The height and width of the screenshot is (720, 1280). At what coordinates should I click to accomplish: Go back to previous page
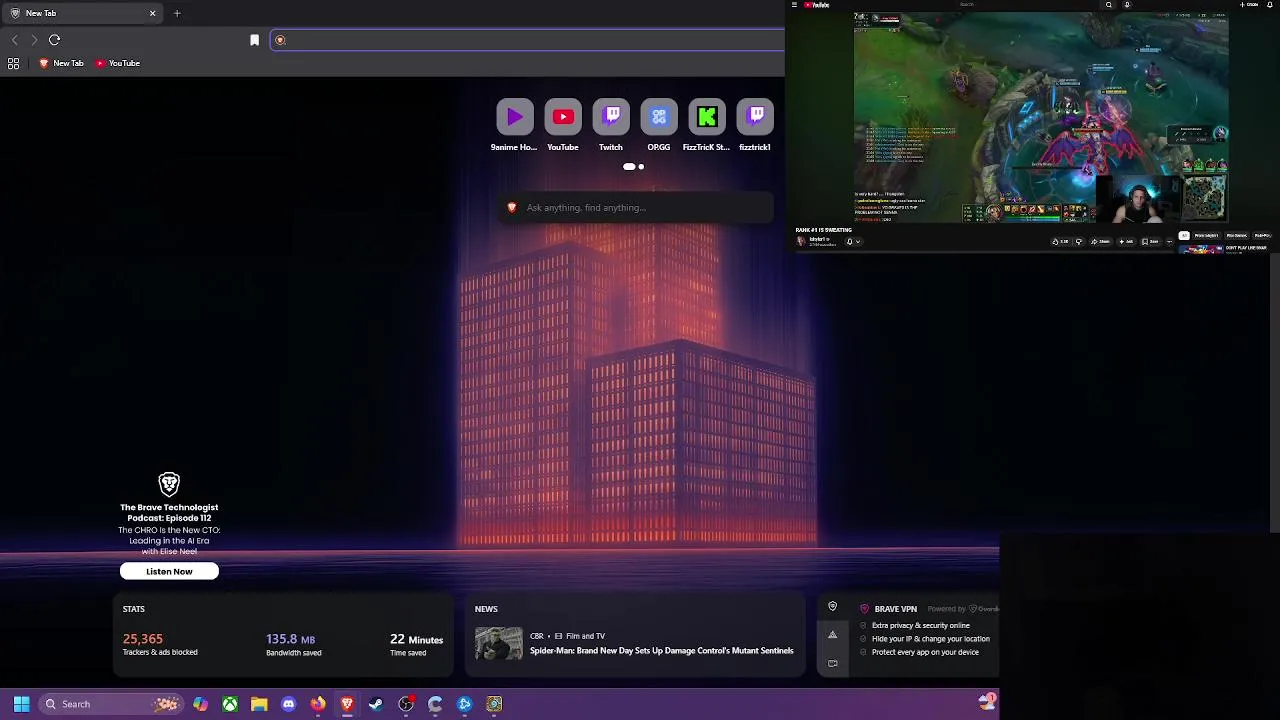pyautogui.click(x=14, y=40)
